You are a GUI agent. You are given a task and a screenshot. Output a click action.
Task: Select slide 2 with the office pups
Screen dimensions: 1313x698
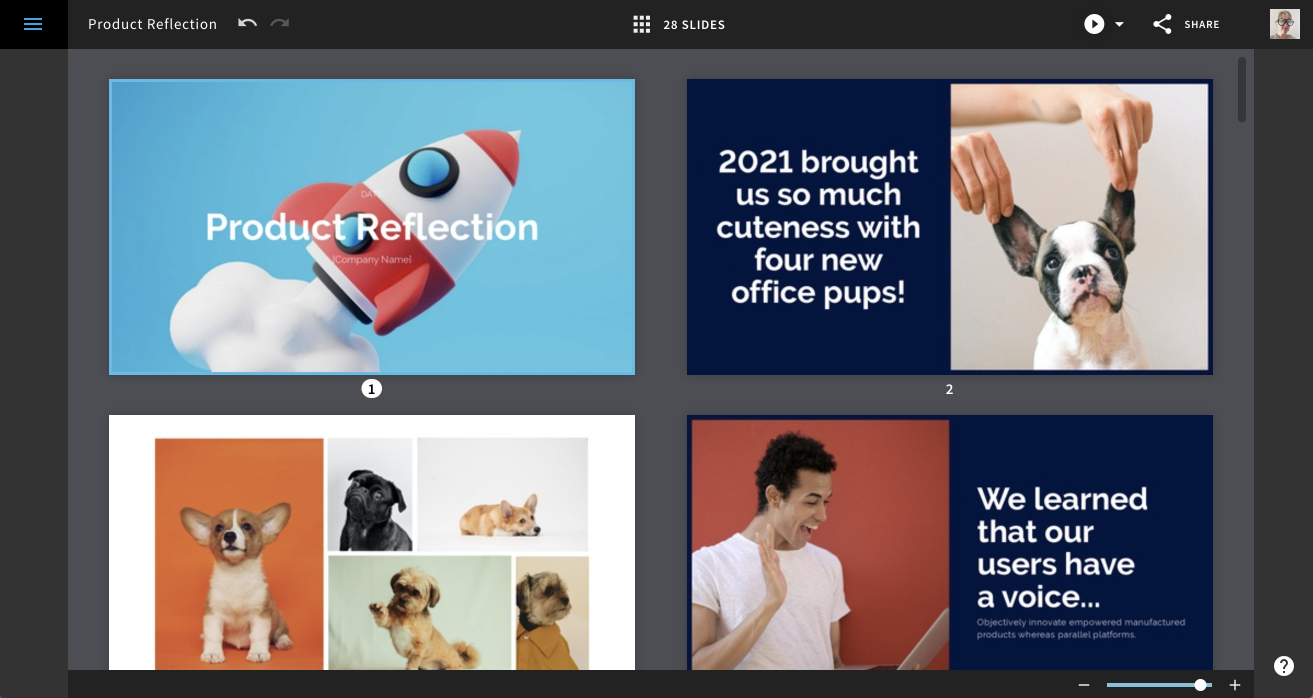(x=949, y=227)
